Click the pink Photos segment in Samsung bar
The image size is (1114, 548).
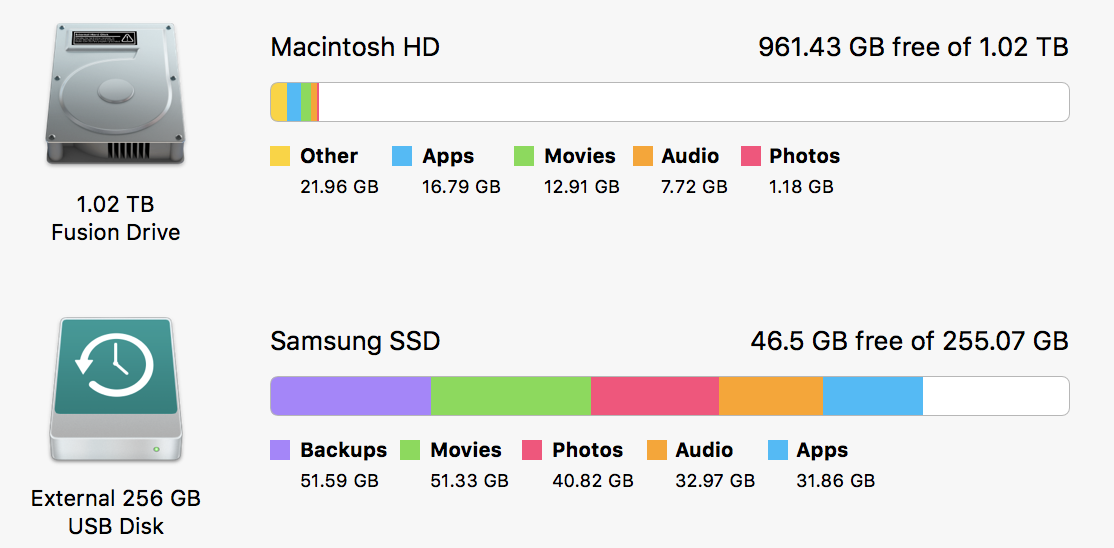pyautogui.click(x=655, y=396)
